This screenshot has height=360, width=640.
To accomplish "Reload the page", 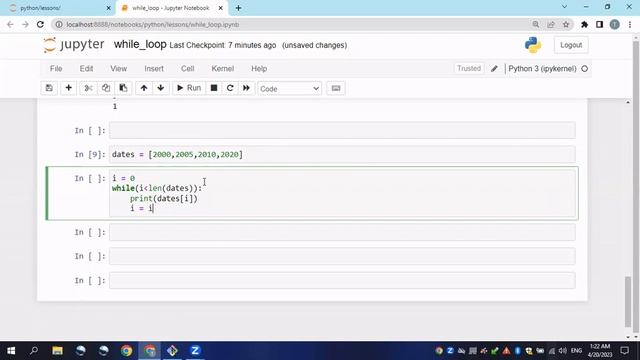I will (40, 24).
